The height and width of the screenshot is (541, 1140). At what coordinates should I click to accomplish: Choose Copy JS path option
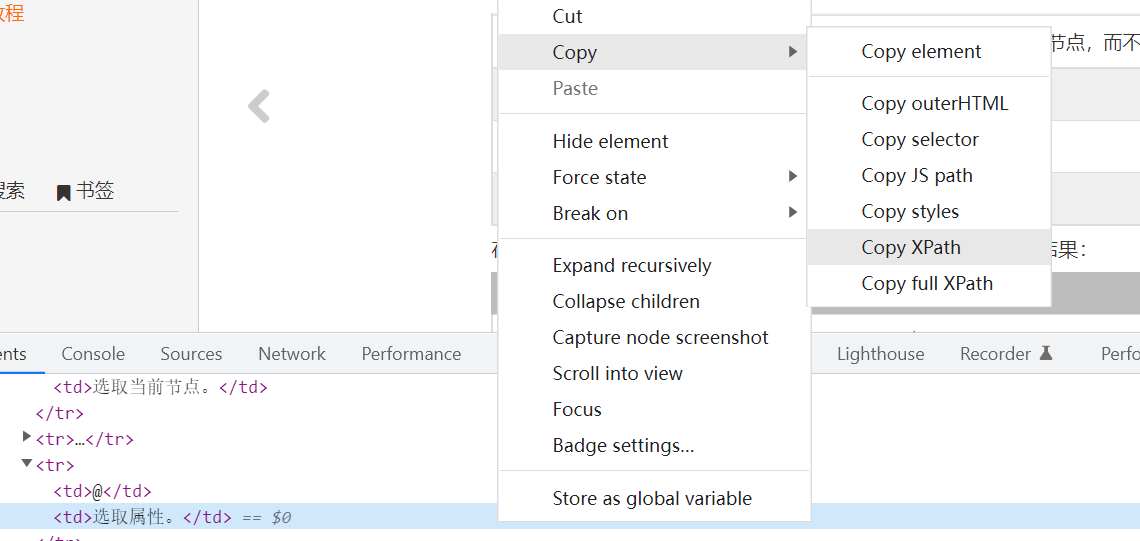(x=917, y=176)
